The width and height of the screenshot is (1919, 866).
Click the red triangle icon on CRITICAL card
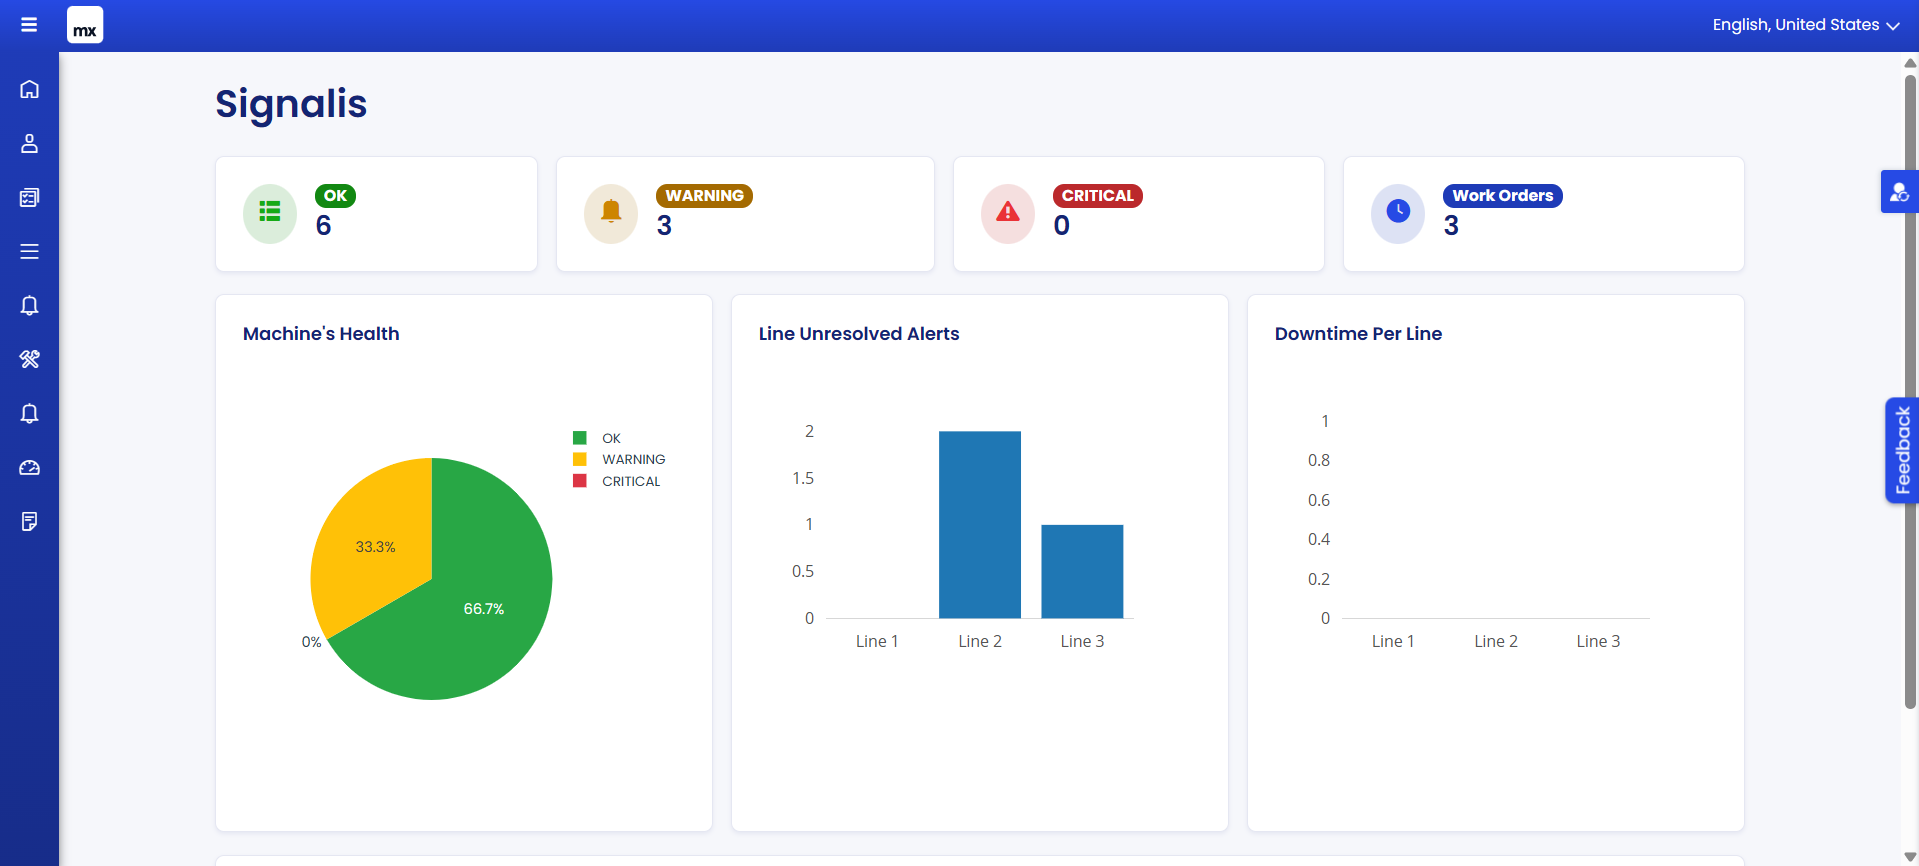coord(1008,213)
